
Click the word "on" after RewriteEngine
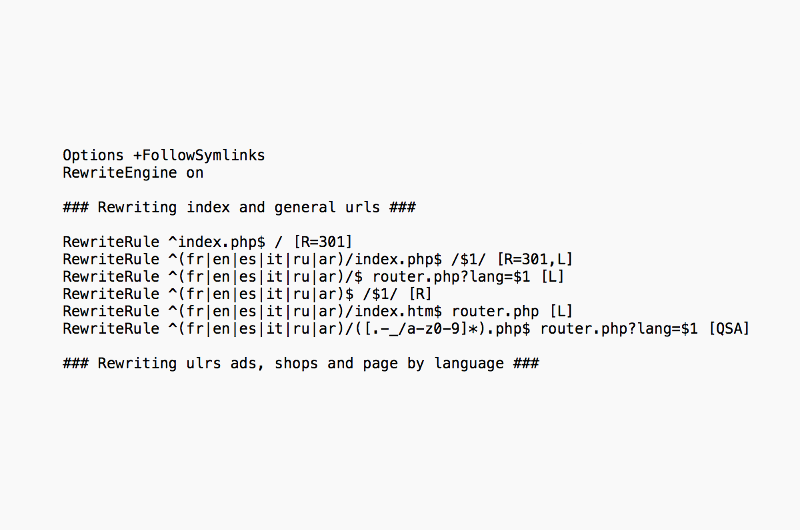click(x=194, y=173)
